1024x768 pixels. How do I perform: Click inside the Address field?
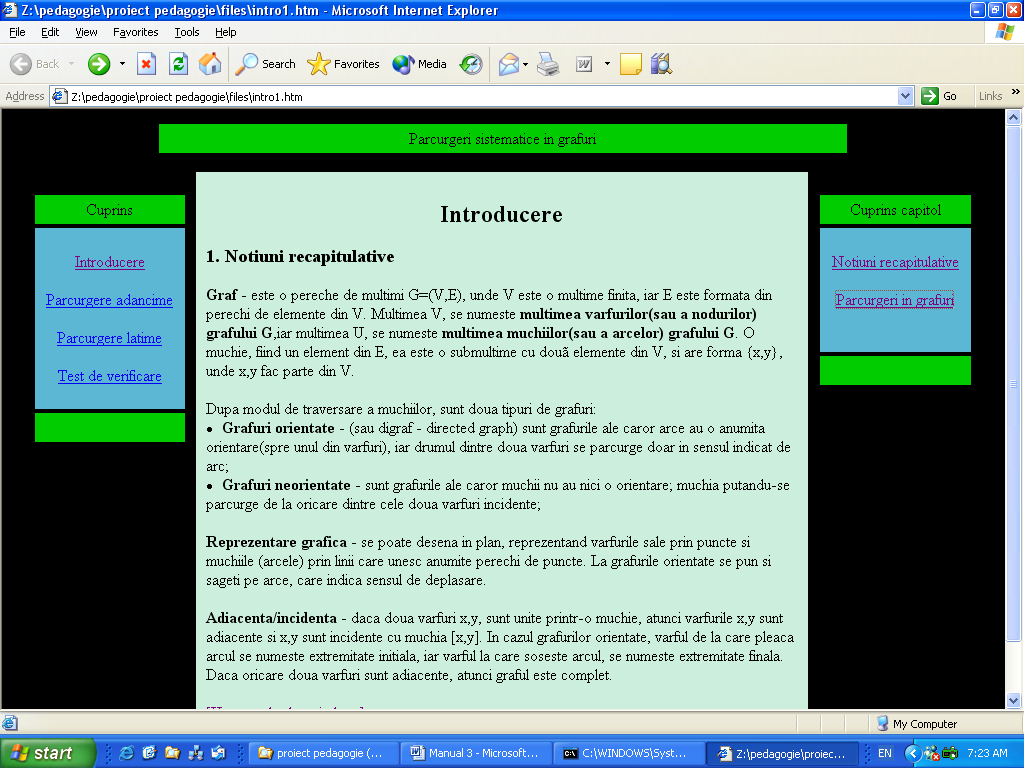(x=483, y=97)
